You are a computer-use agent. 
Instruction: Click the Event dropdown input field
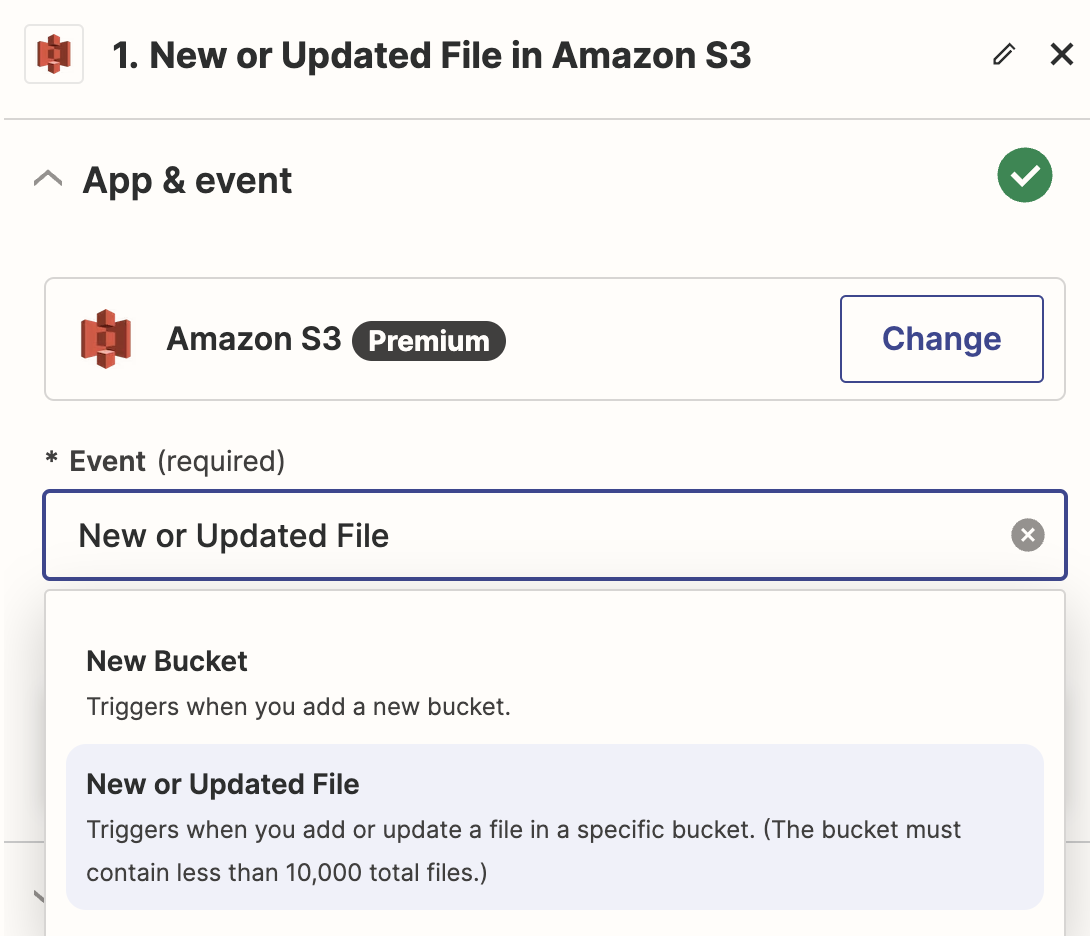pos(555,535)
